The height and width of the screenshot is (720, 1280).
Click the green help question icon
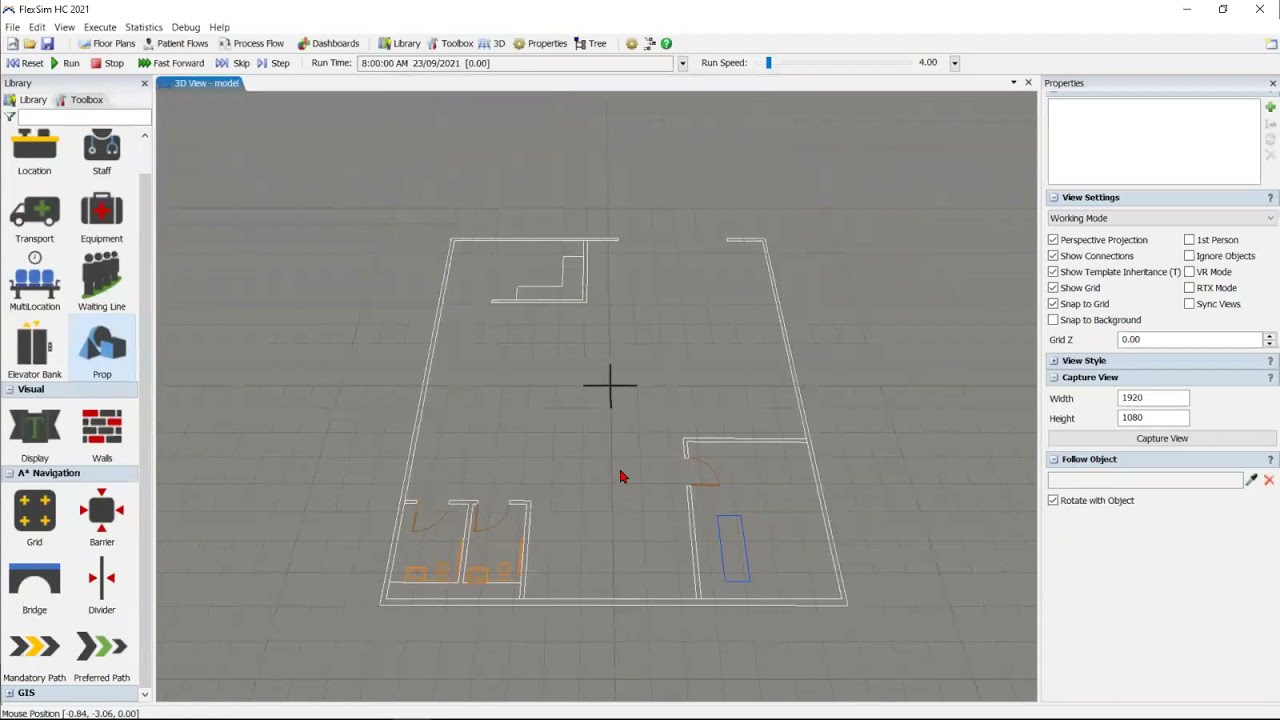[x=666, y=44]
